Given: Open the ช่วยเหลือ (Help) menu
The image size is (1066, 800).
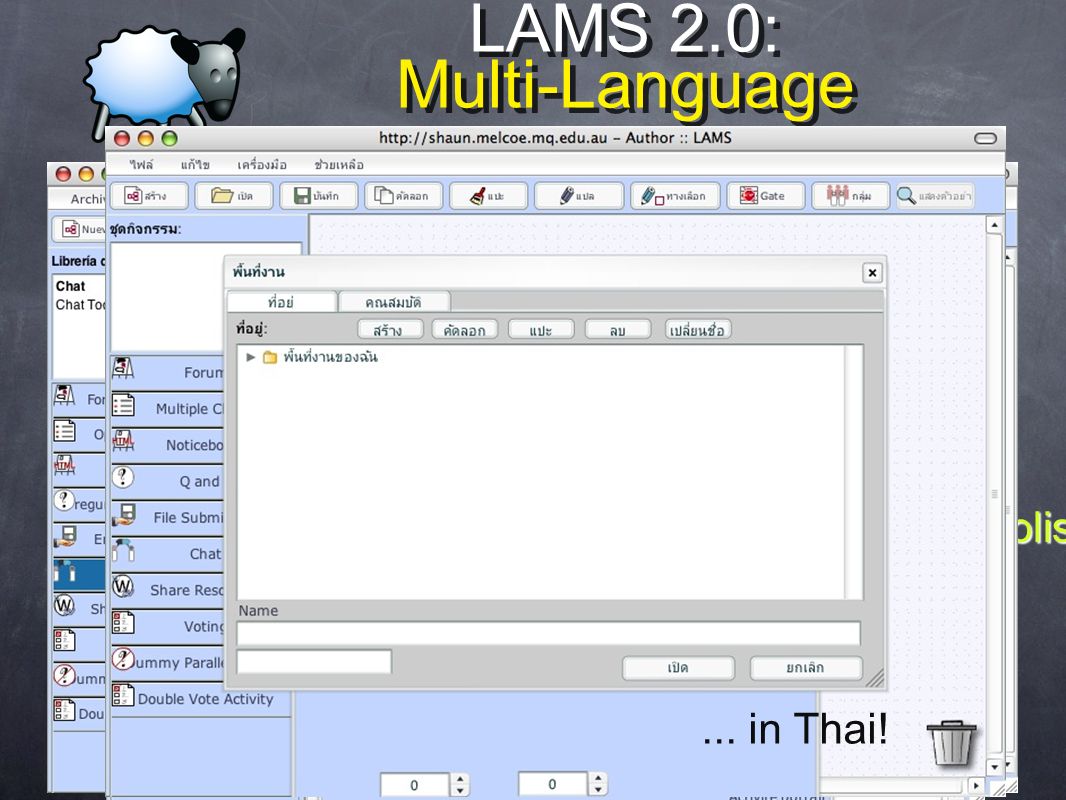Looking at the screenshot, I should coord(339,164).
